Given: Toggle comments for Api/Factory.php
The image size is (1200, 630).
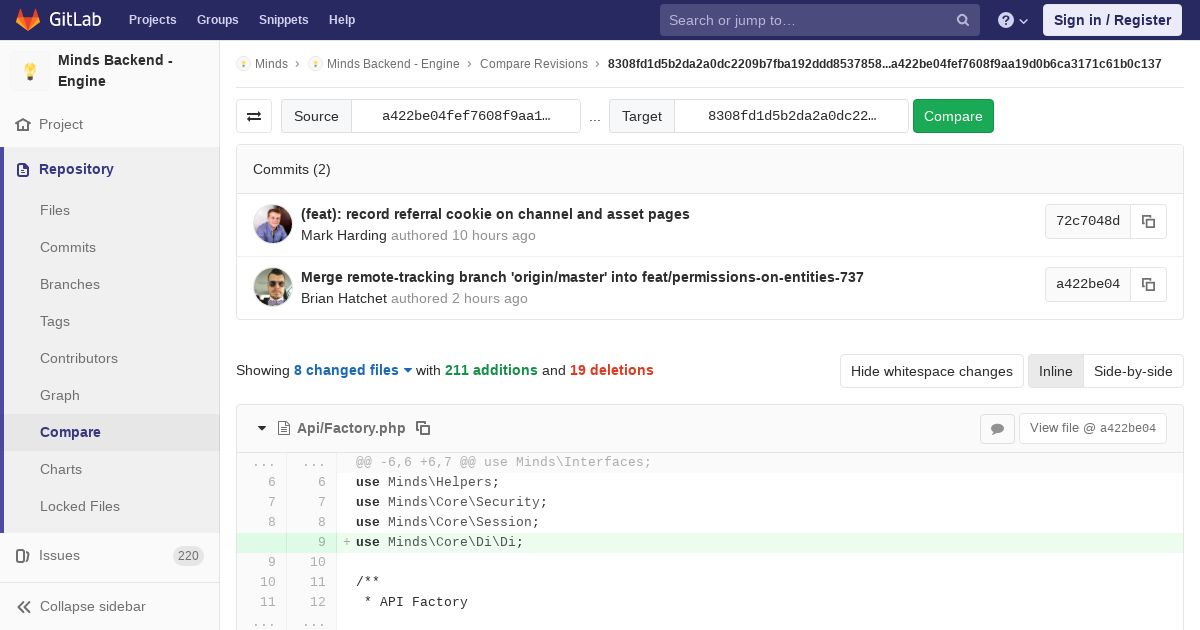Looking at the screenshot, I should click(997, 429).
